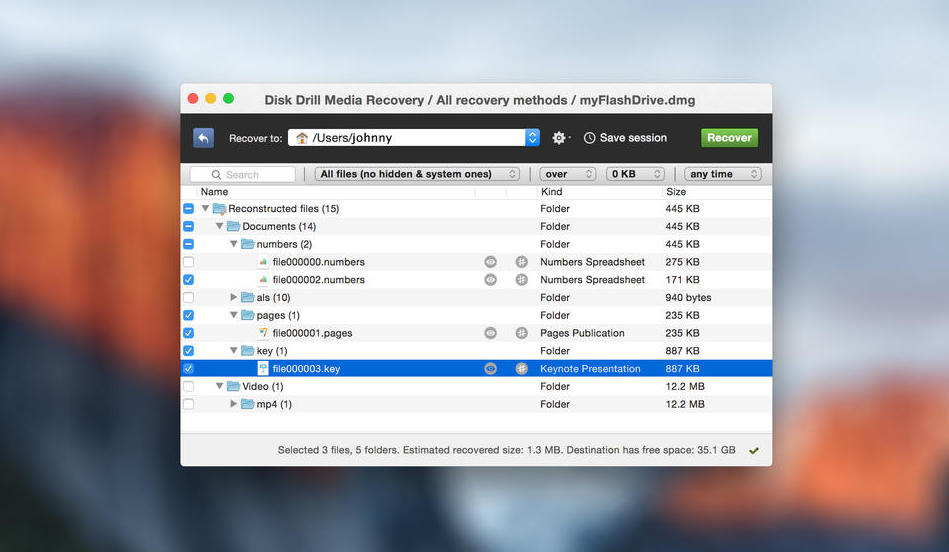This screenshot has height=552, width=949.
Task: Click the Video folder icon
Action: pos(234,386)
